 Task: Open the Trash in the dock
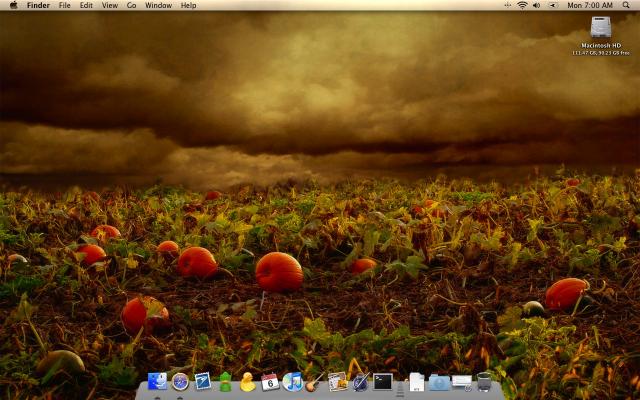pos(485,381)
